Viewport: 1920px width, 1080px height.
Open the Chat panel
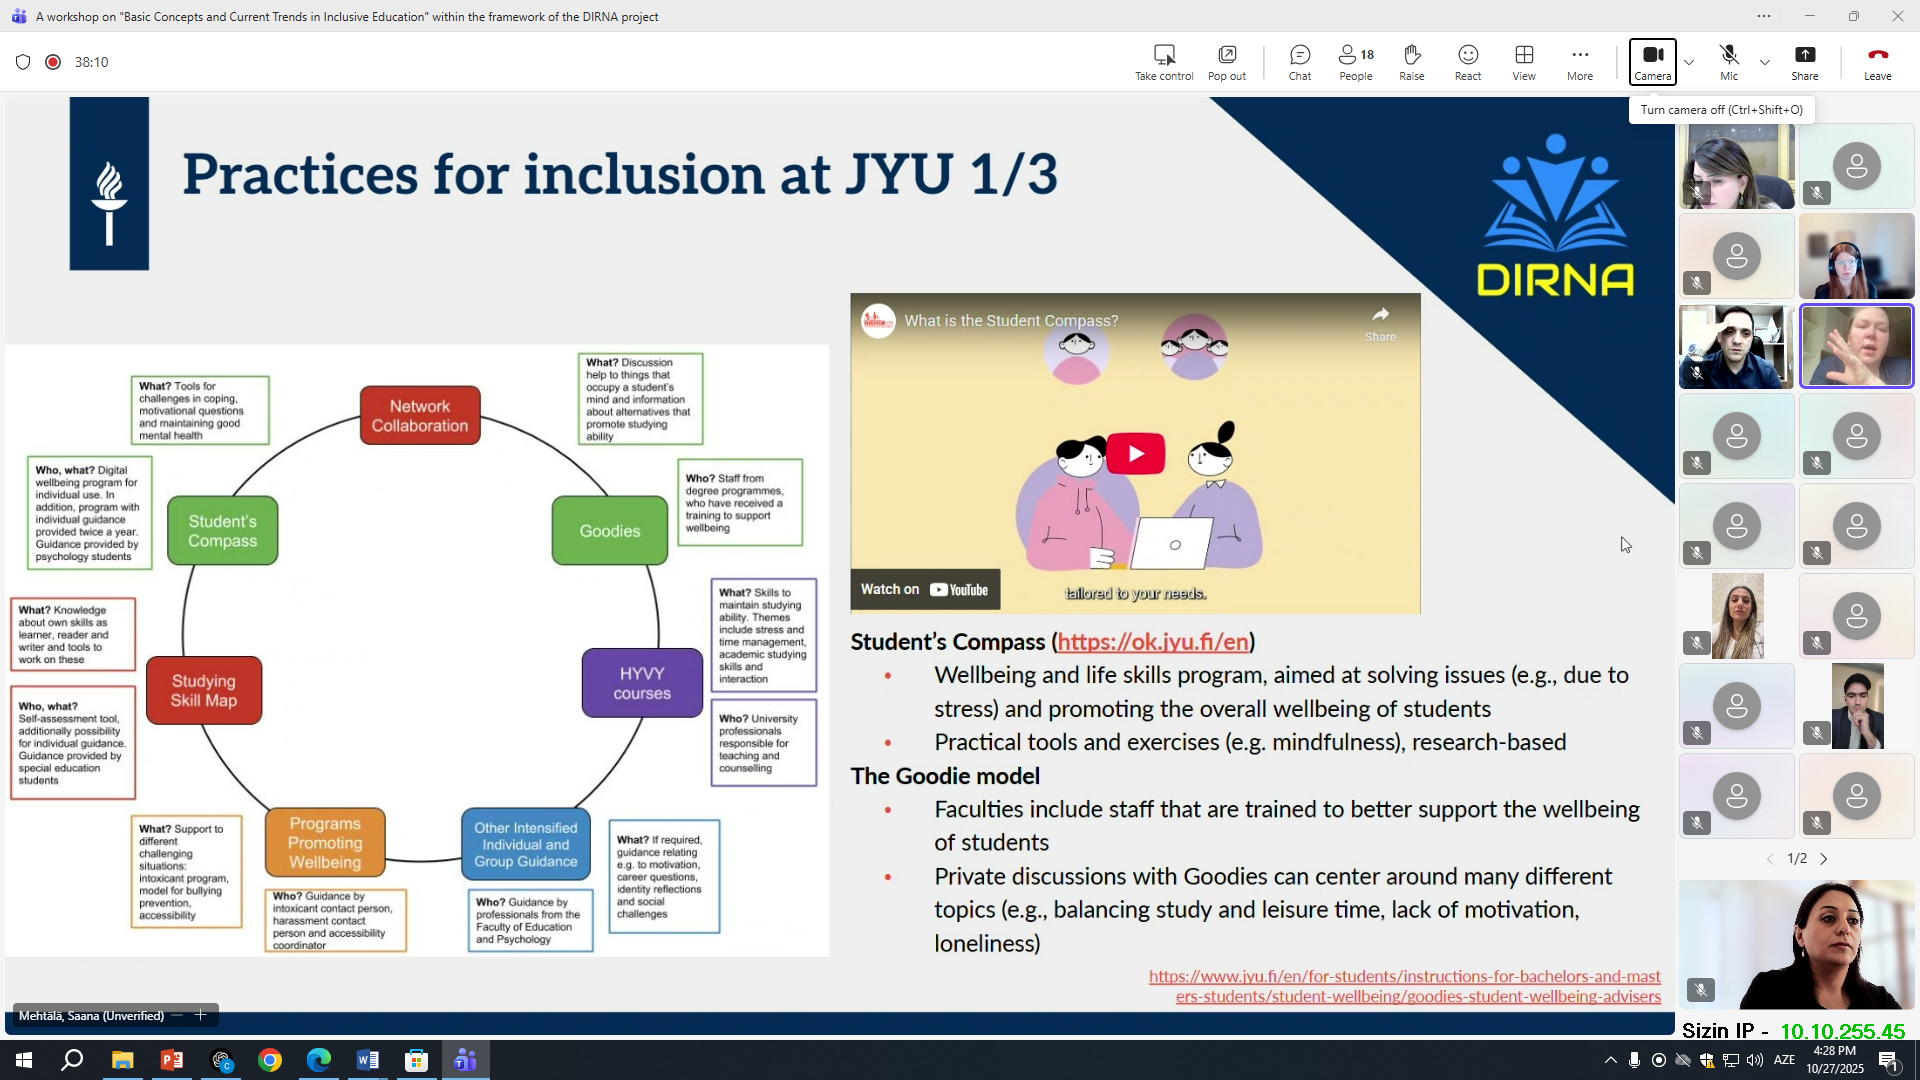(1299, 62)
